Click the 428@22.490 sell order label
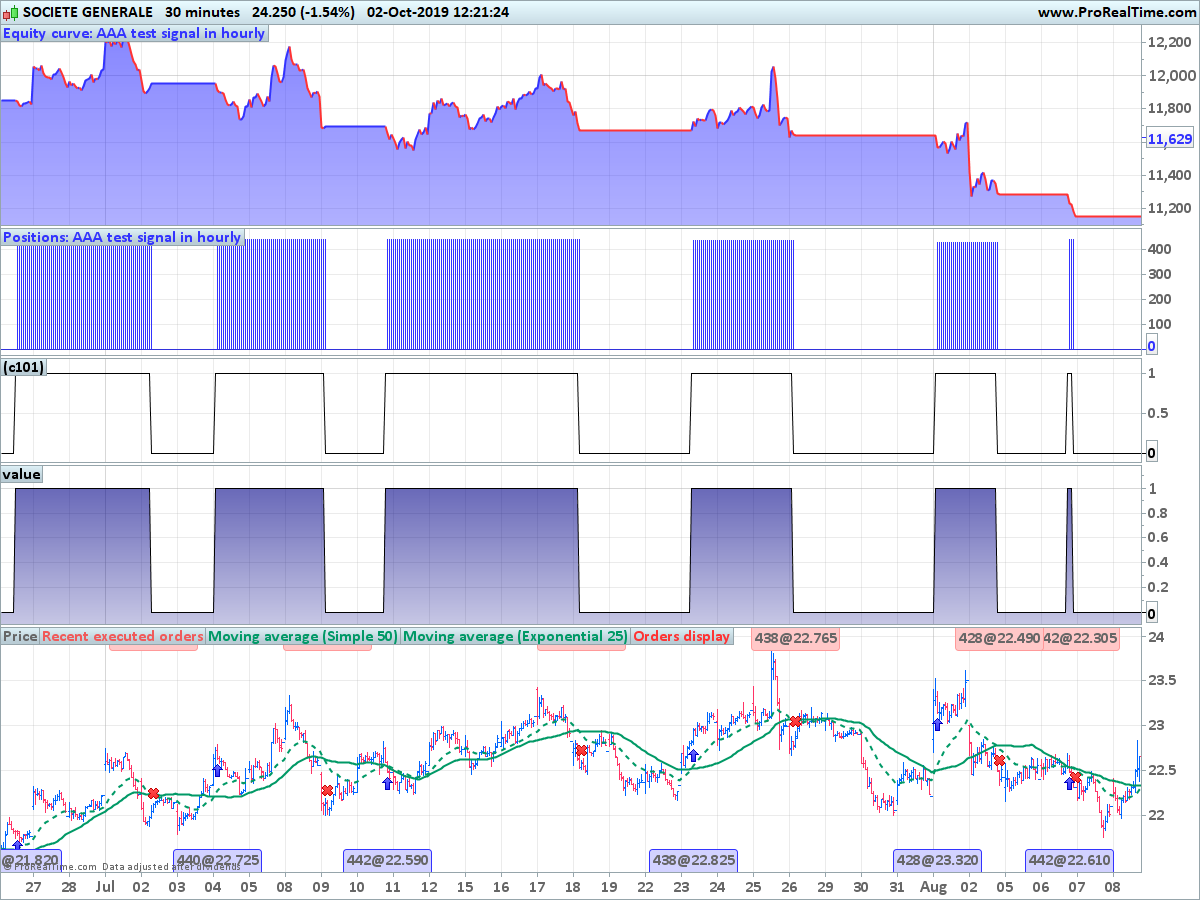 998,638
